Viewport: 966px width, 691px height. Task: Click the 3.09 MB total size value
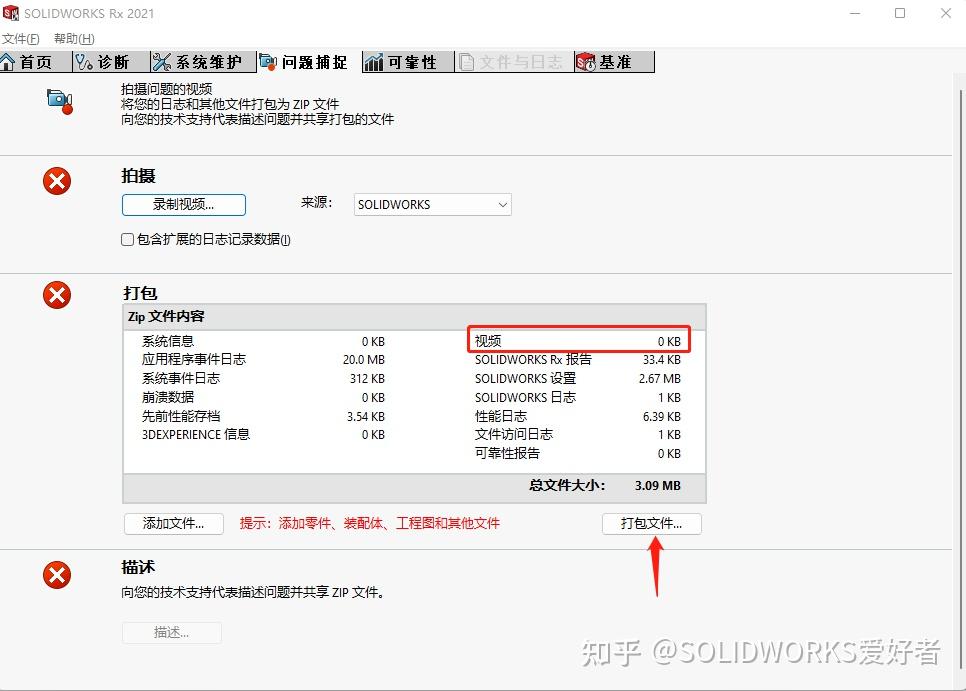658,485
